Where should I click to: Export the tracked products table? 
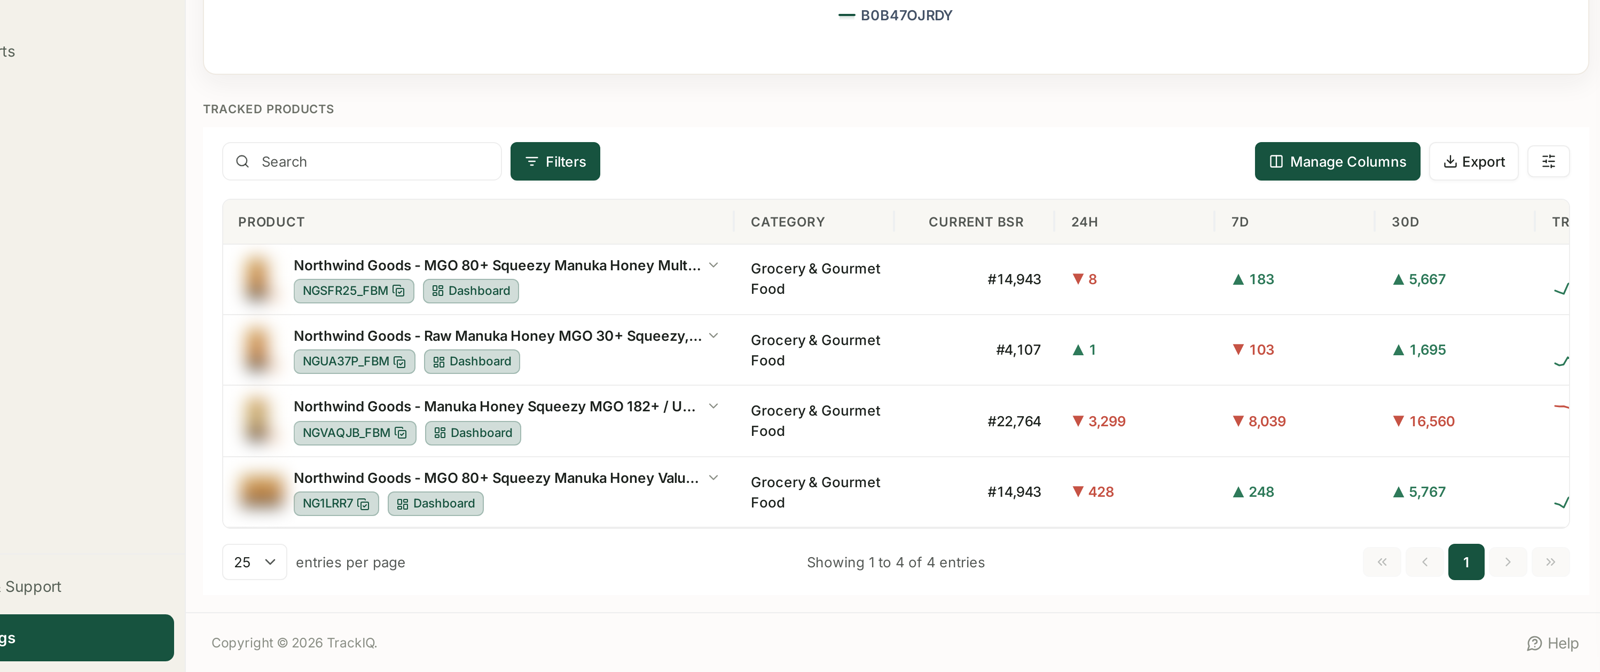click(1474, 162)
